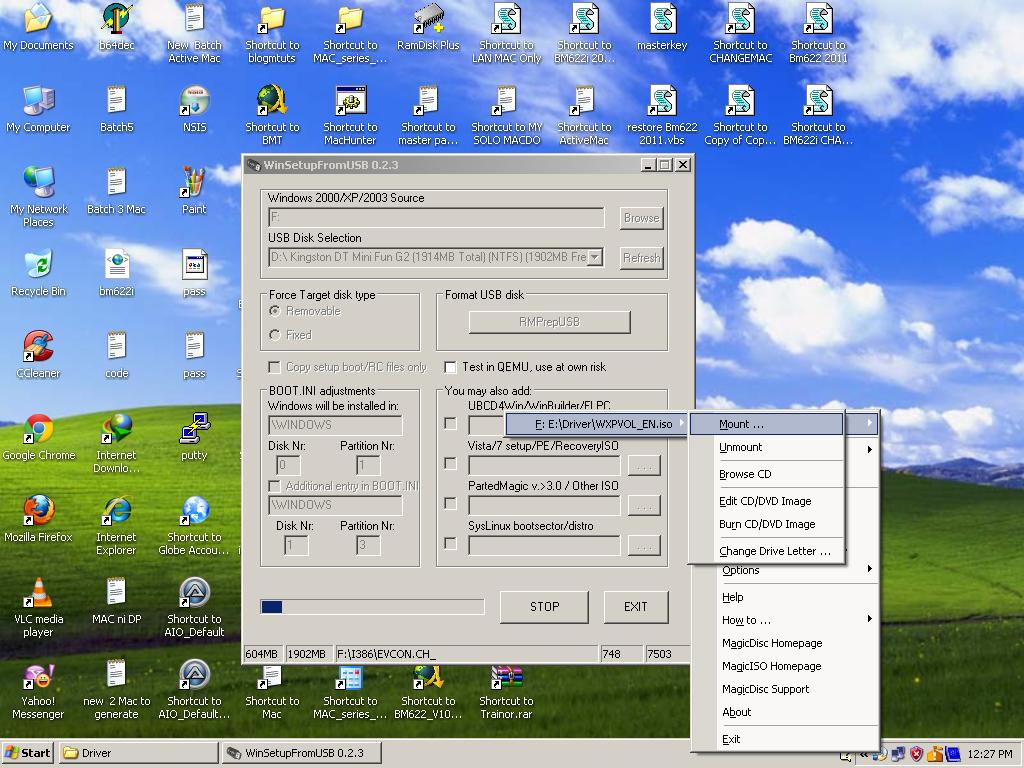This screenshot has height=768, width=1024.
Task: Select the Removable disk type radio
Action: coord(275,311)
